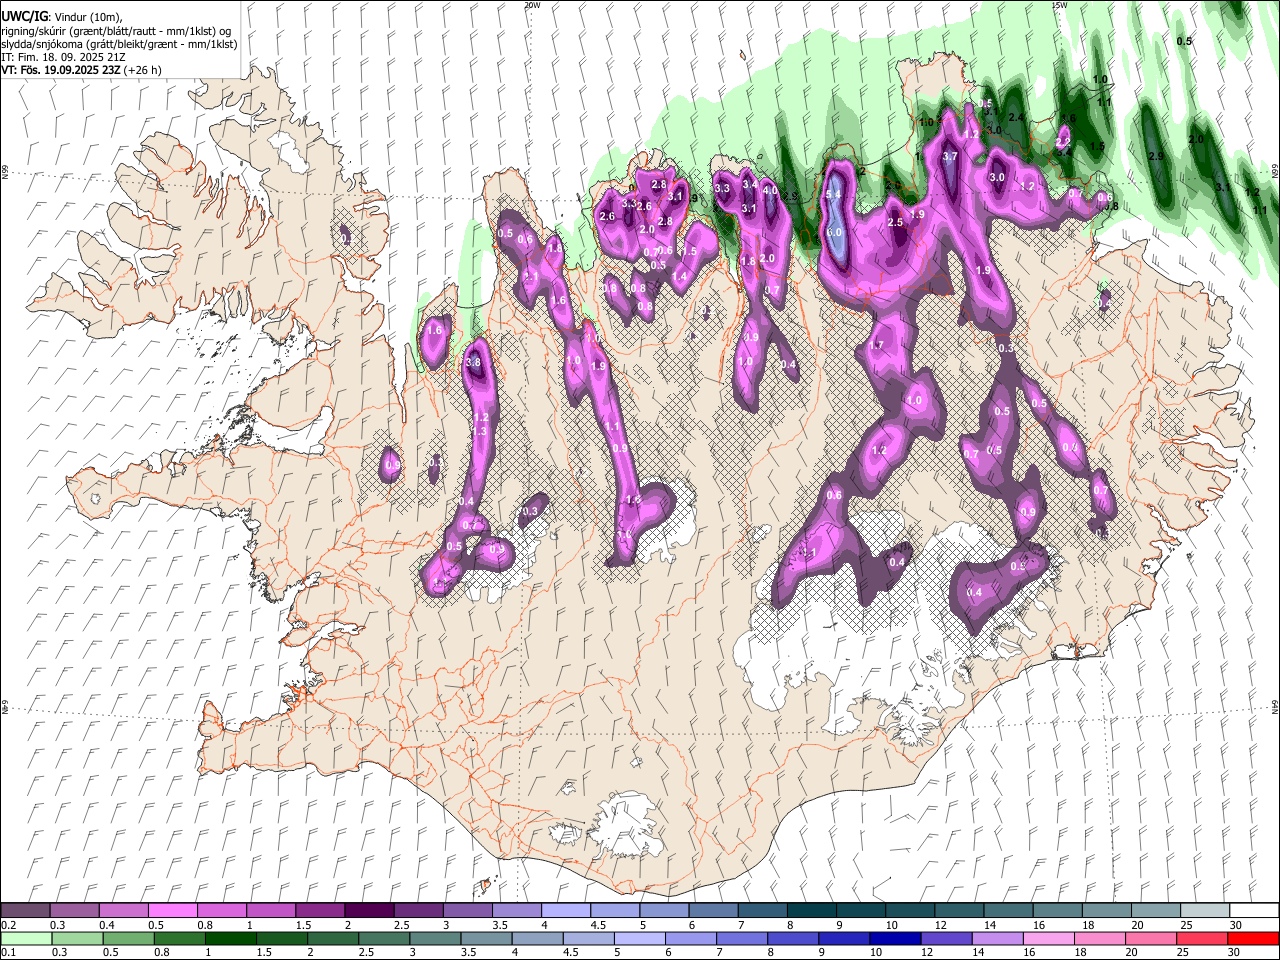Click the palest green 0.1–0.3 swatch in lower legend

[25, 938]
